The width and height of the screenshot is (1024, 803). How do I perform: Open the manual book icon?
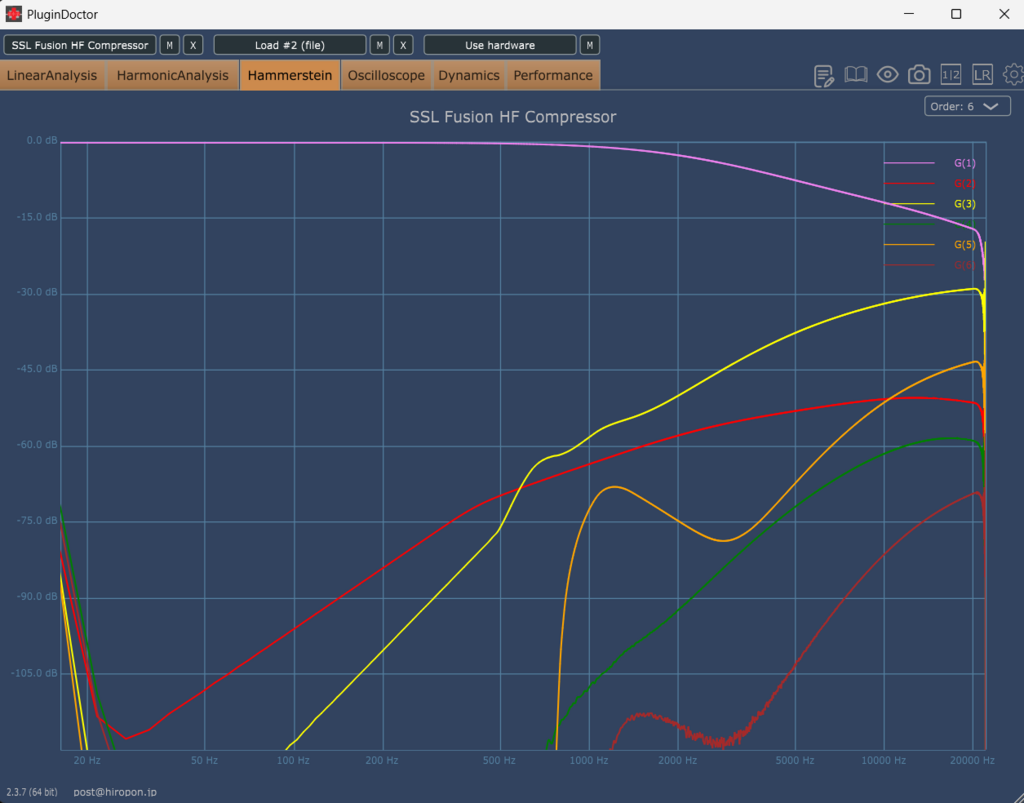coord(856,75)
